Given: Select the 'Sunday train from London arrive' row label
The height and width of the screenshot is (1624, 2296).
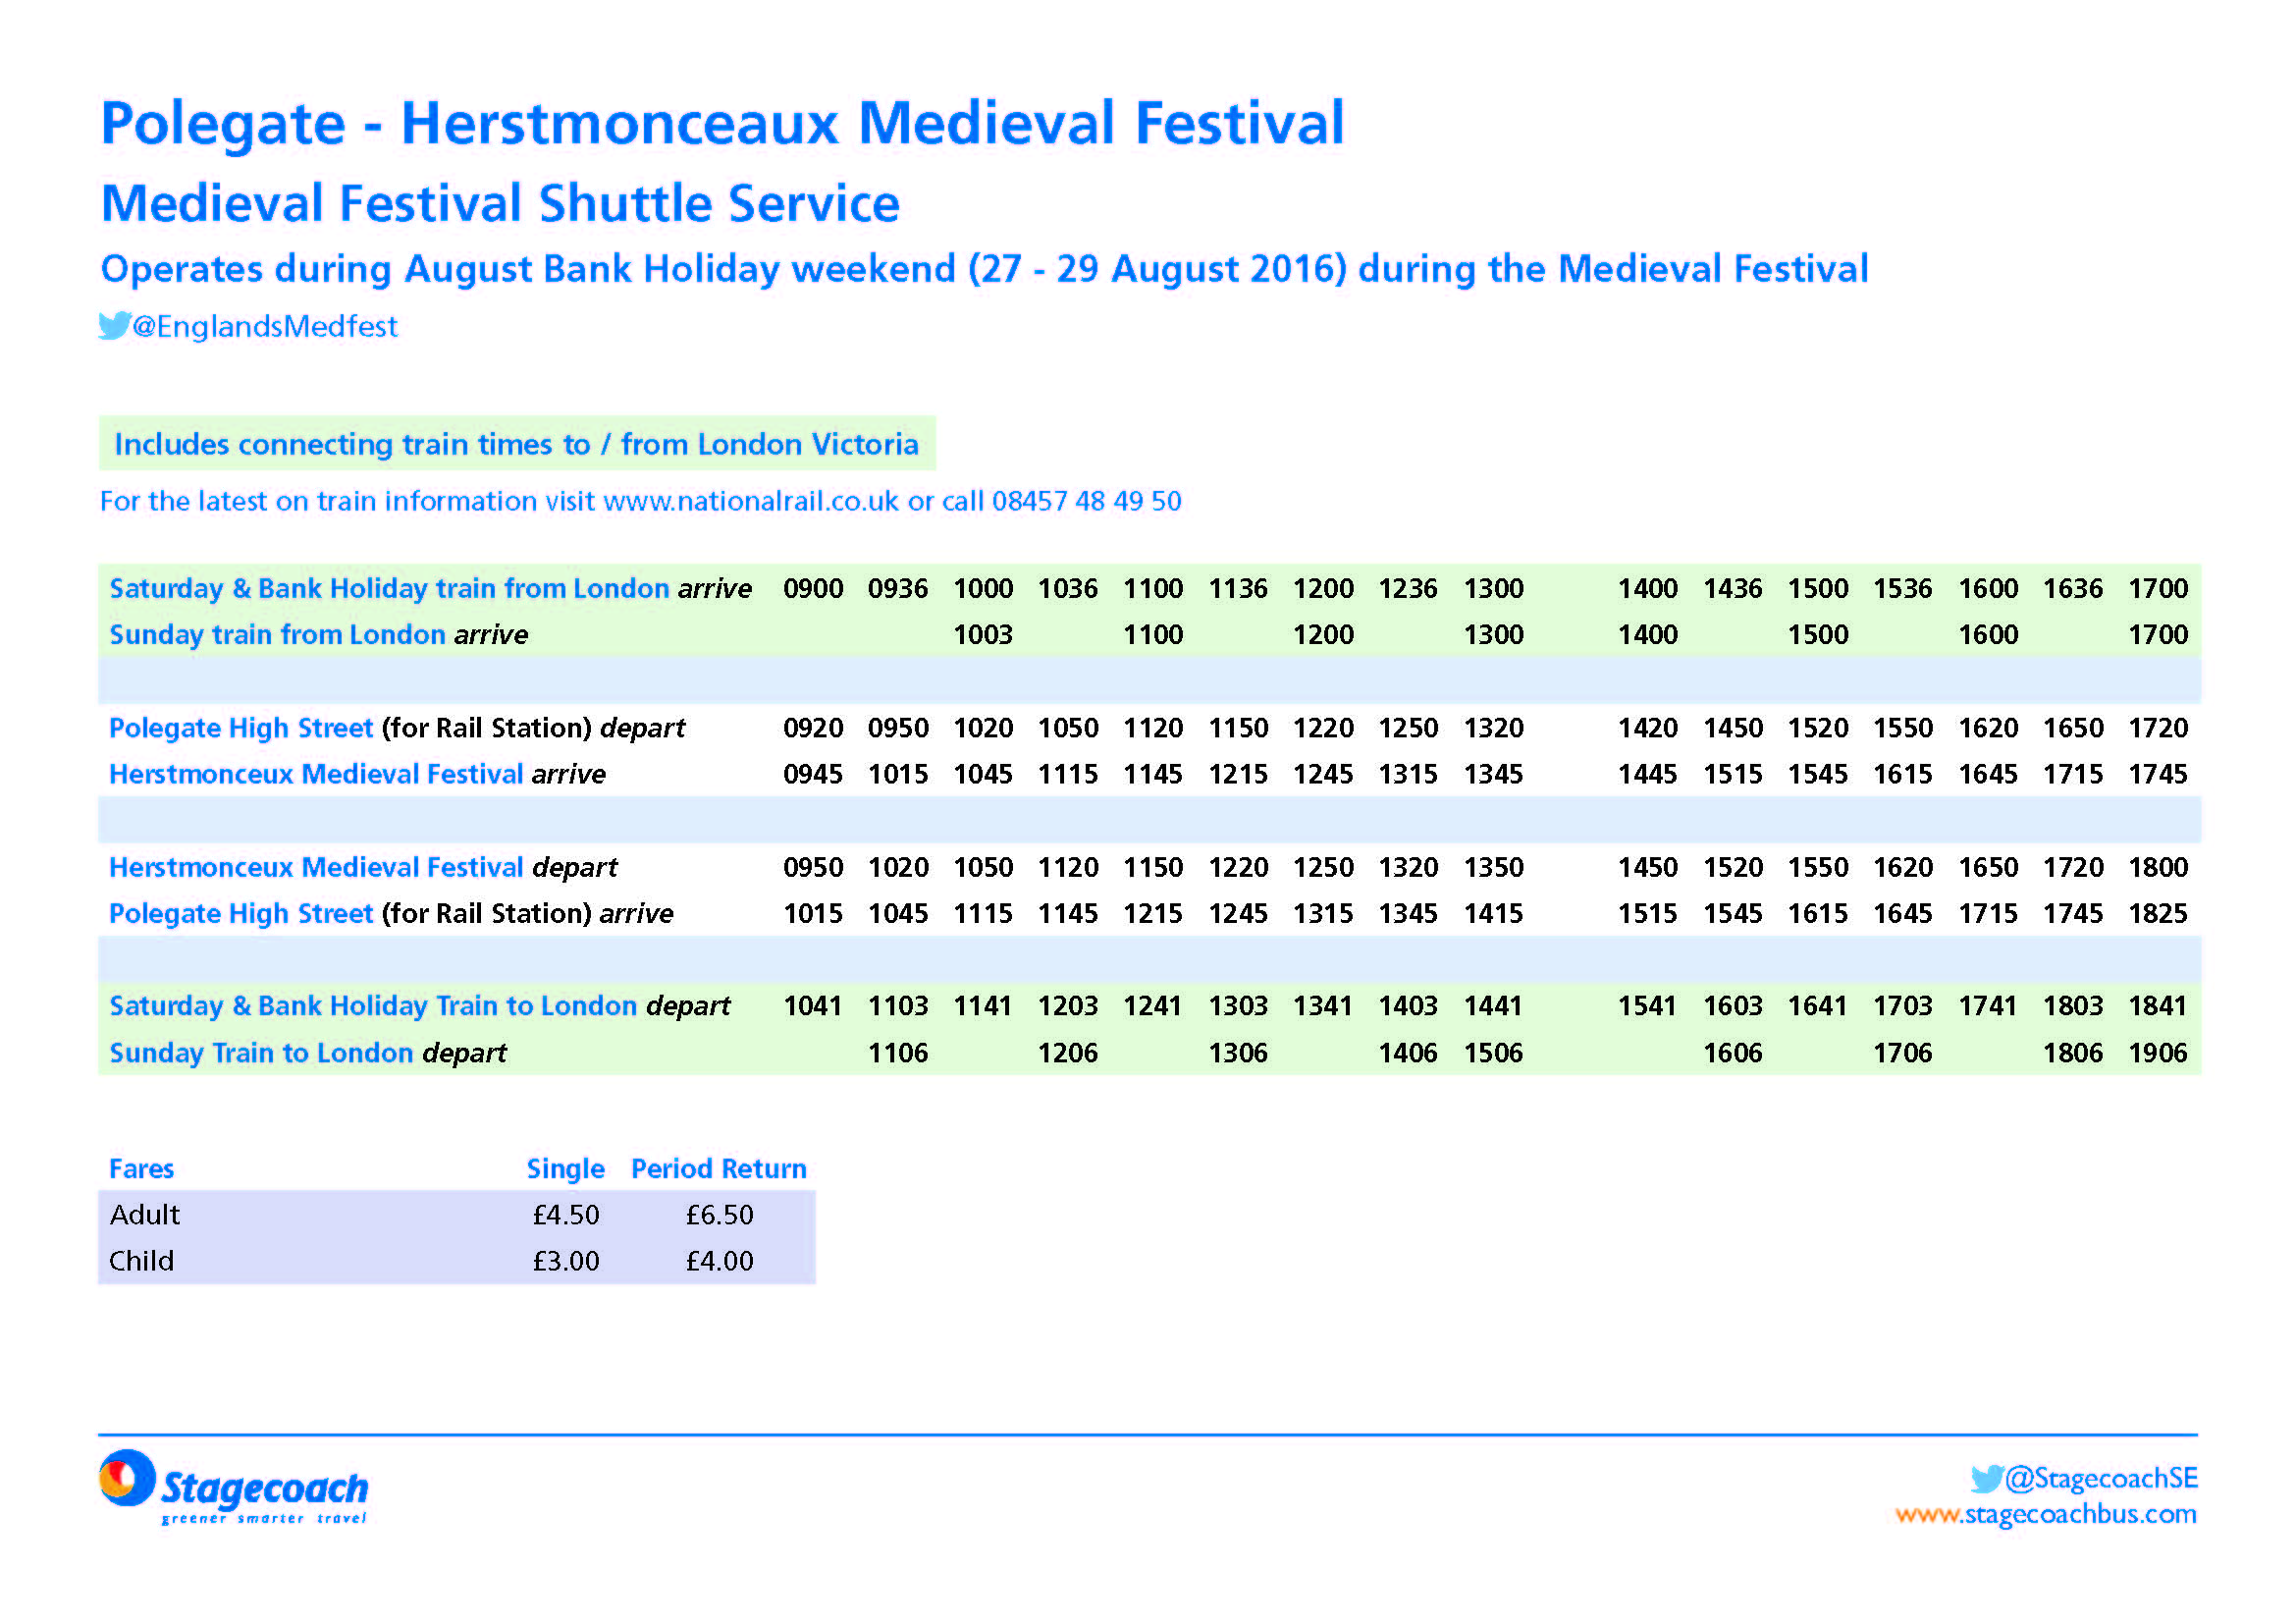Looking at the screenshot, I should click(319, 635).
